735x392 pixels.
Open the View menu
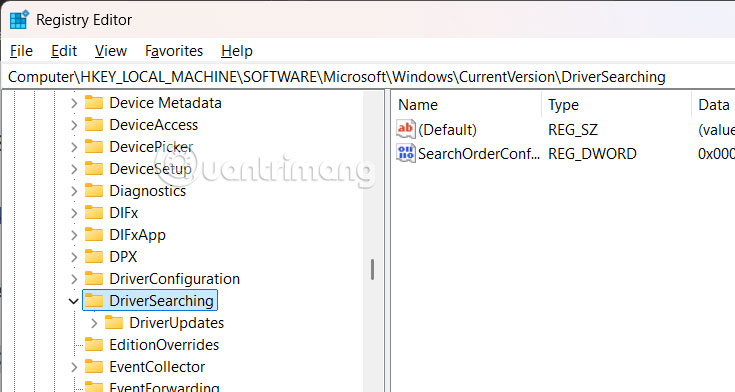[111, 51]
